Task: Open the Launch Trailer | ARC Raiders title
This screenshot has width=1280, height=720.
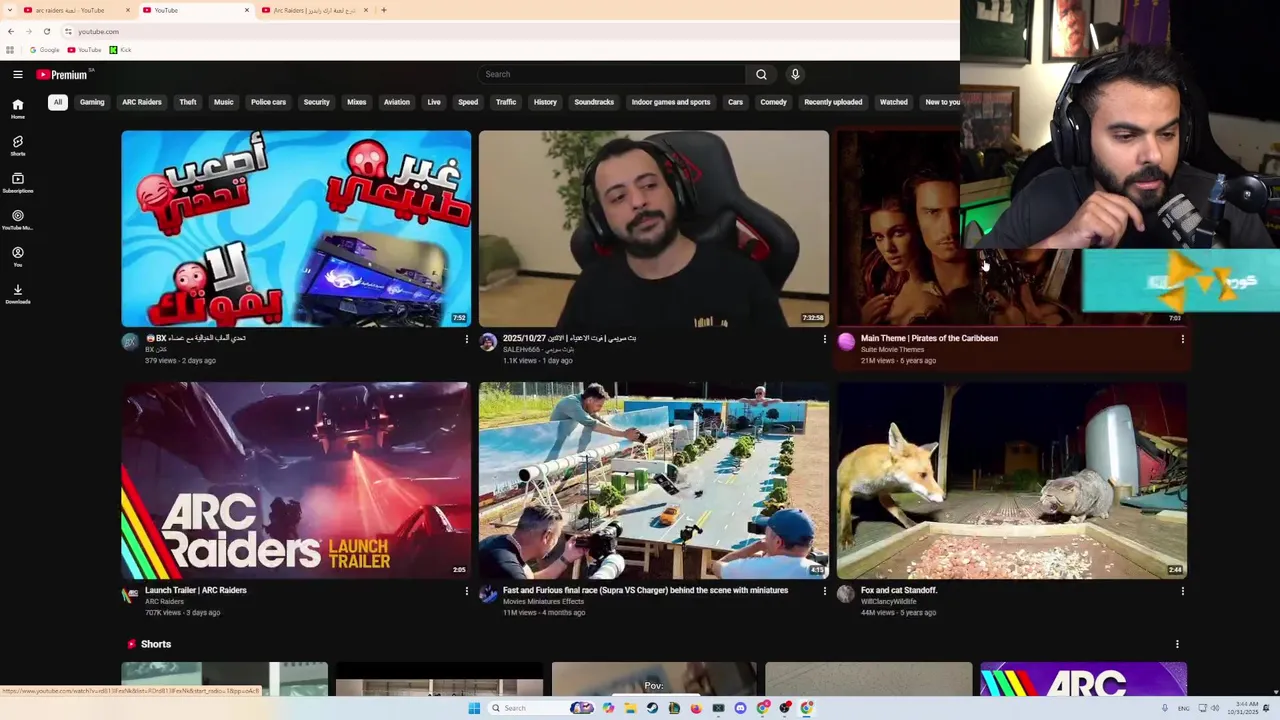Action: tap(196, 590)
